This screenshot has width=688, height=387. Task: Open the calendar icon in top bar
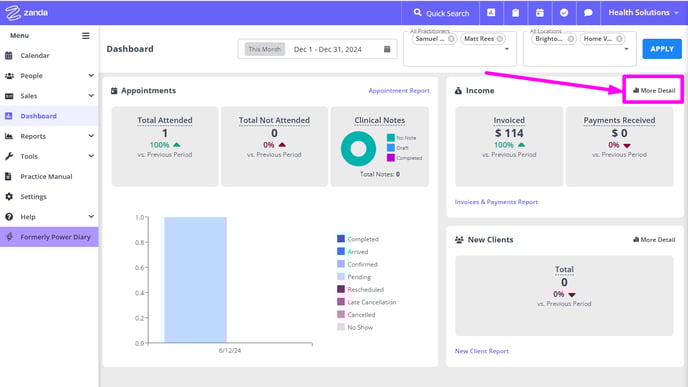540,13
